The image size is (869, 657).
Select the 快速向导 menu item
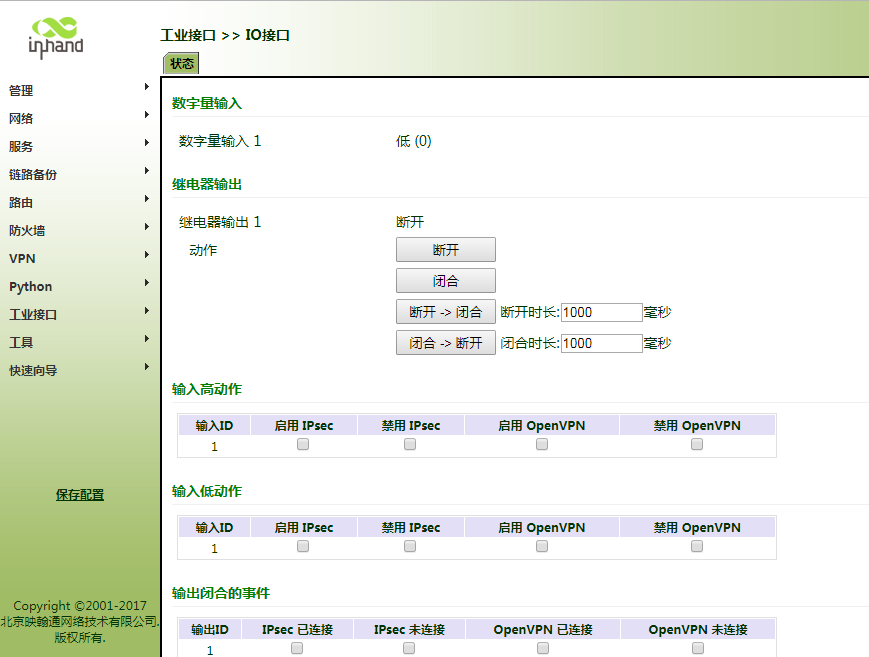(x=33, y=370)
